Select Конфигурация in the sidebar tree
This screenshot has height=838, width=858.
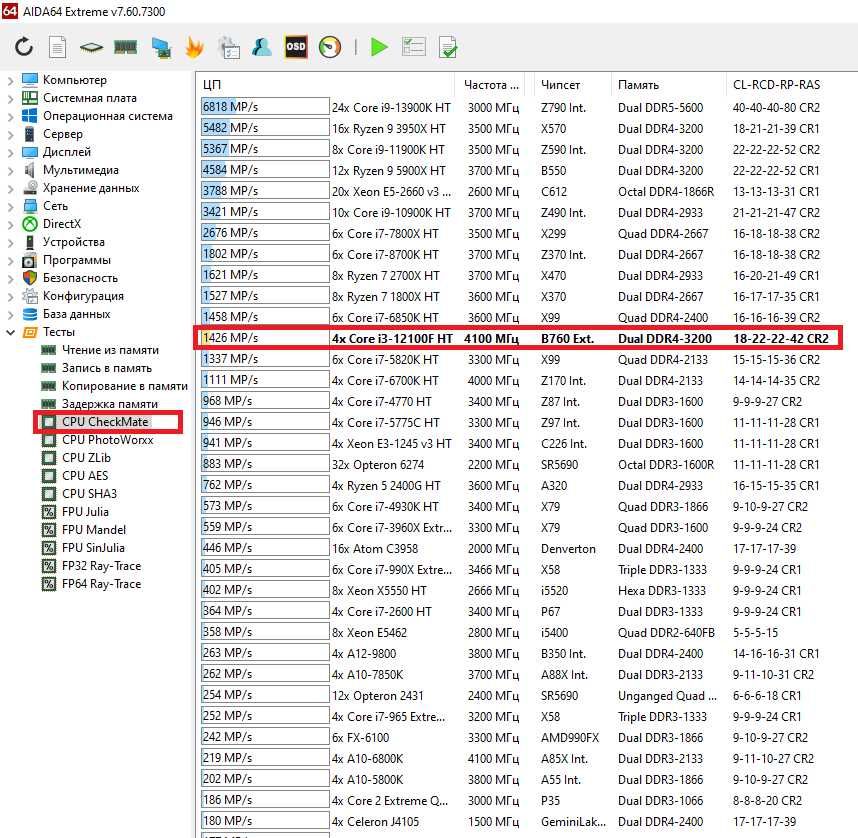[x=83, y=296]
